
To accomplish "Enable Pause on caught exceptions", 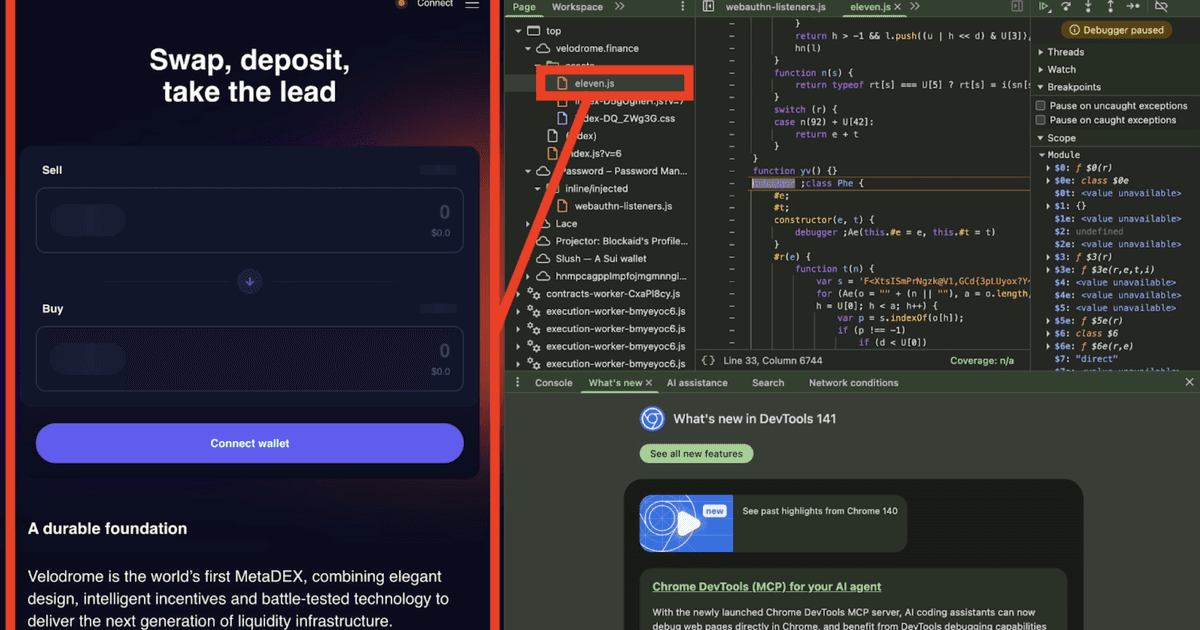I will [x=1041, y=120].
